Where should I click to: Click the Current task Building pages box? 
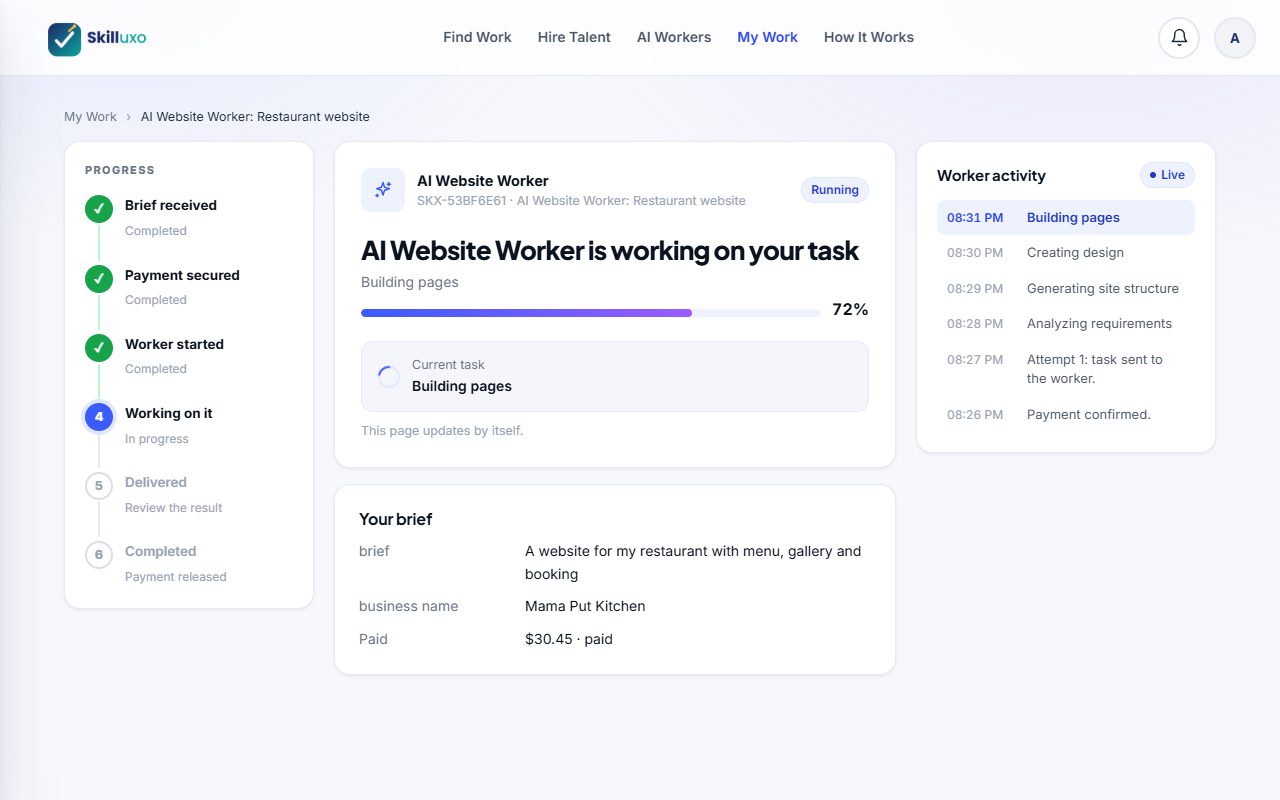[615, 376]
